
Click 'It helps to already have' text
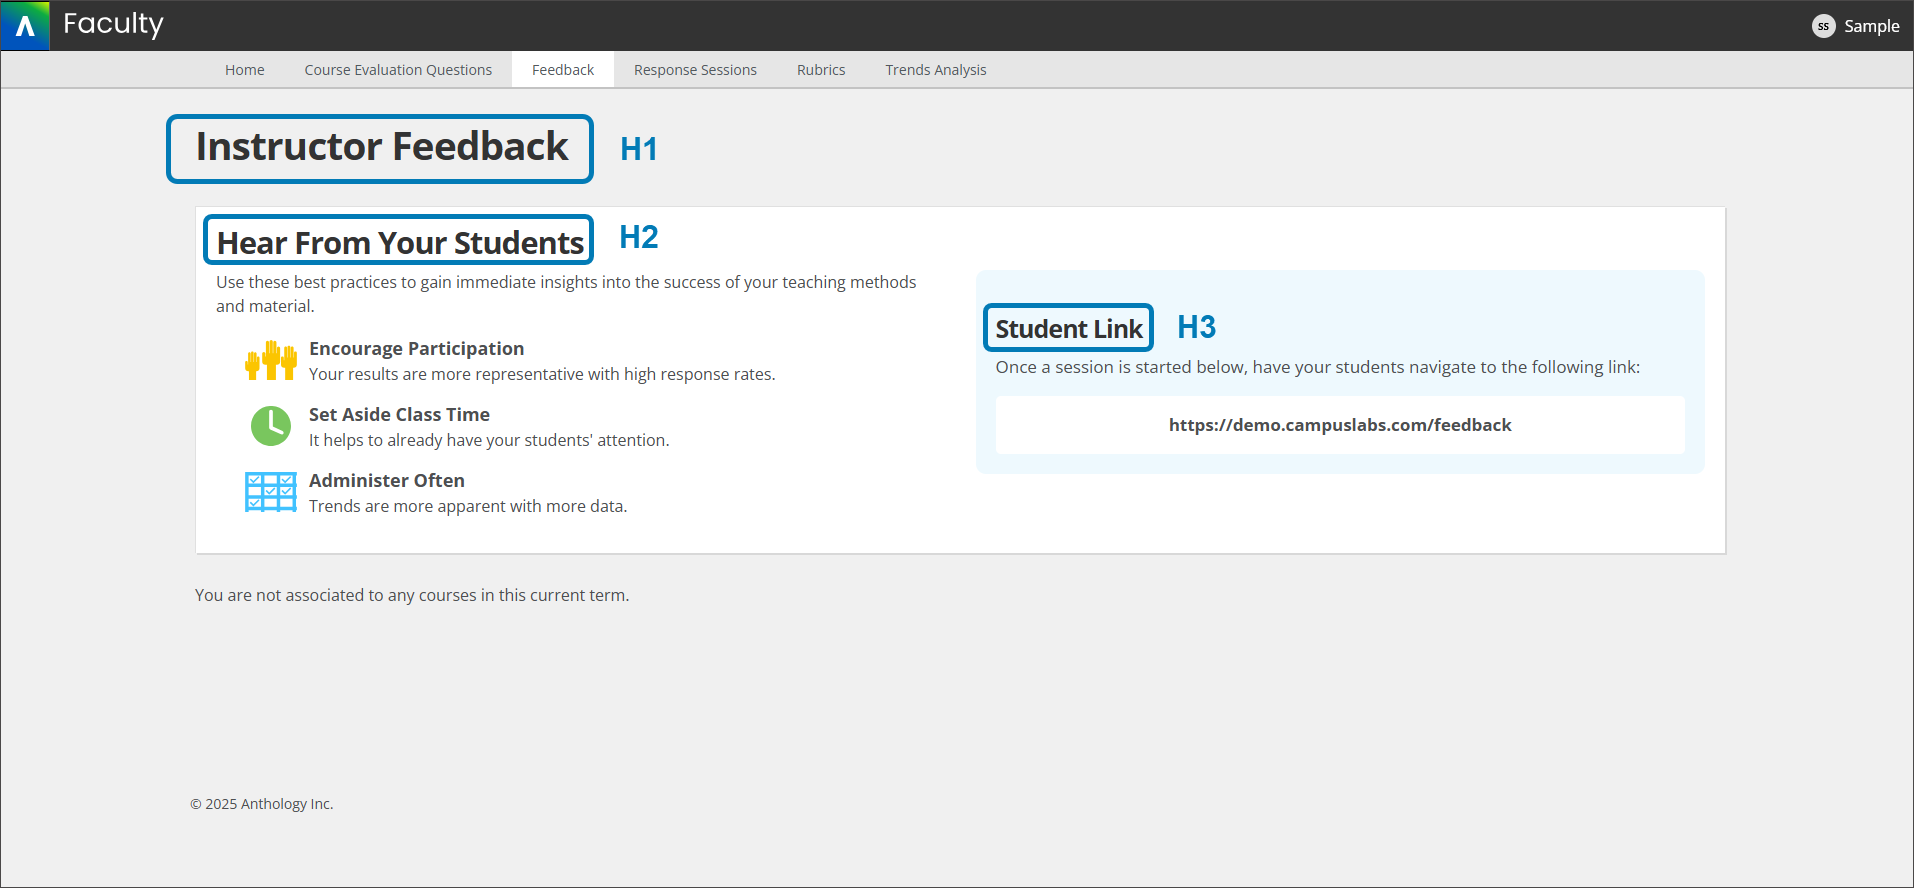click(x=489, y=440)
